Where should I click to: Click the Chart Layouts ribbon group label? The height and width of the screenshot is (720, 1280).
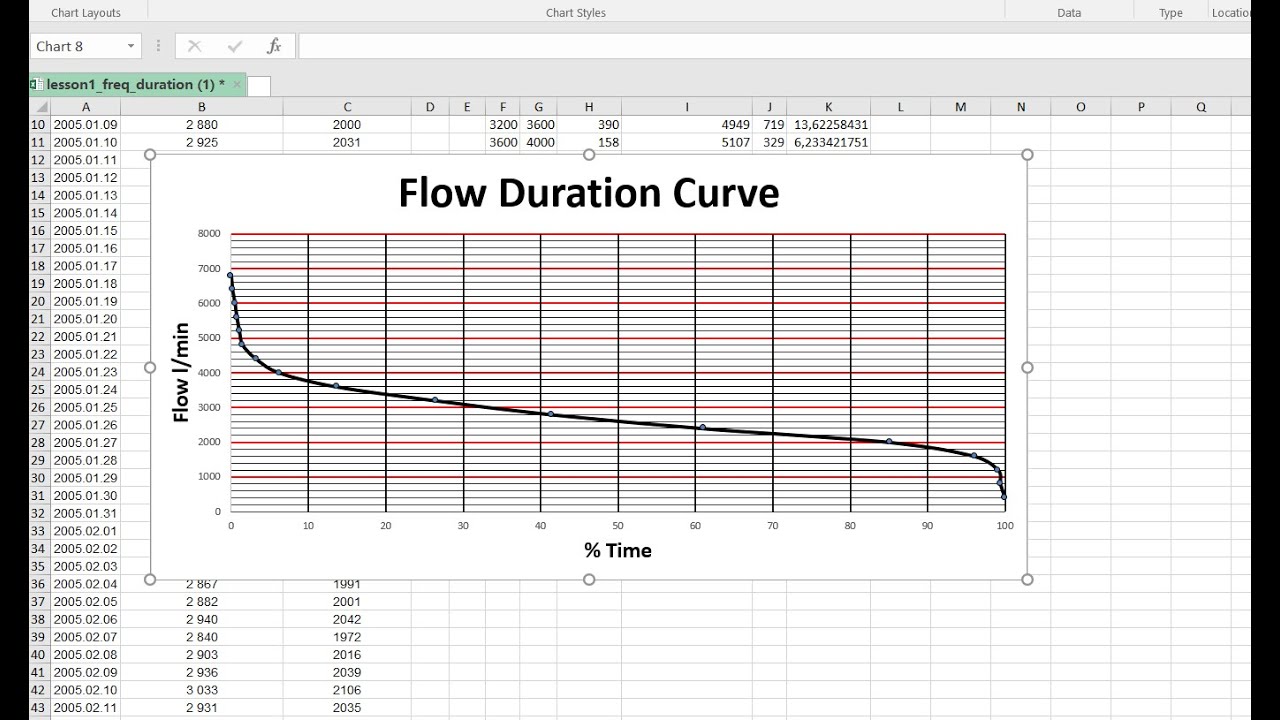click(86, 13)
